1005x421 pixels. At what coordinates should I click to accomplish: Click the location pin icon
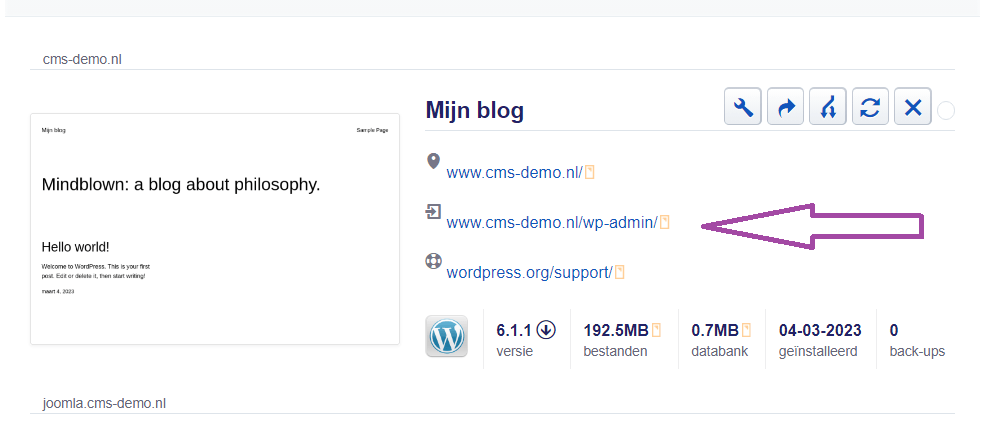(x=433, y=161)
